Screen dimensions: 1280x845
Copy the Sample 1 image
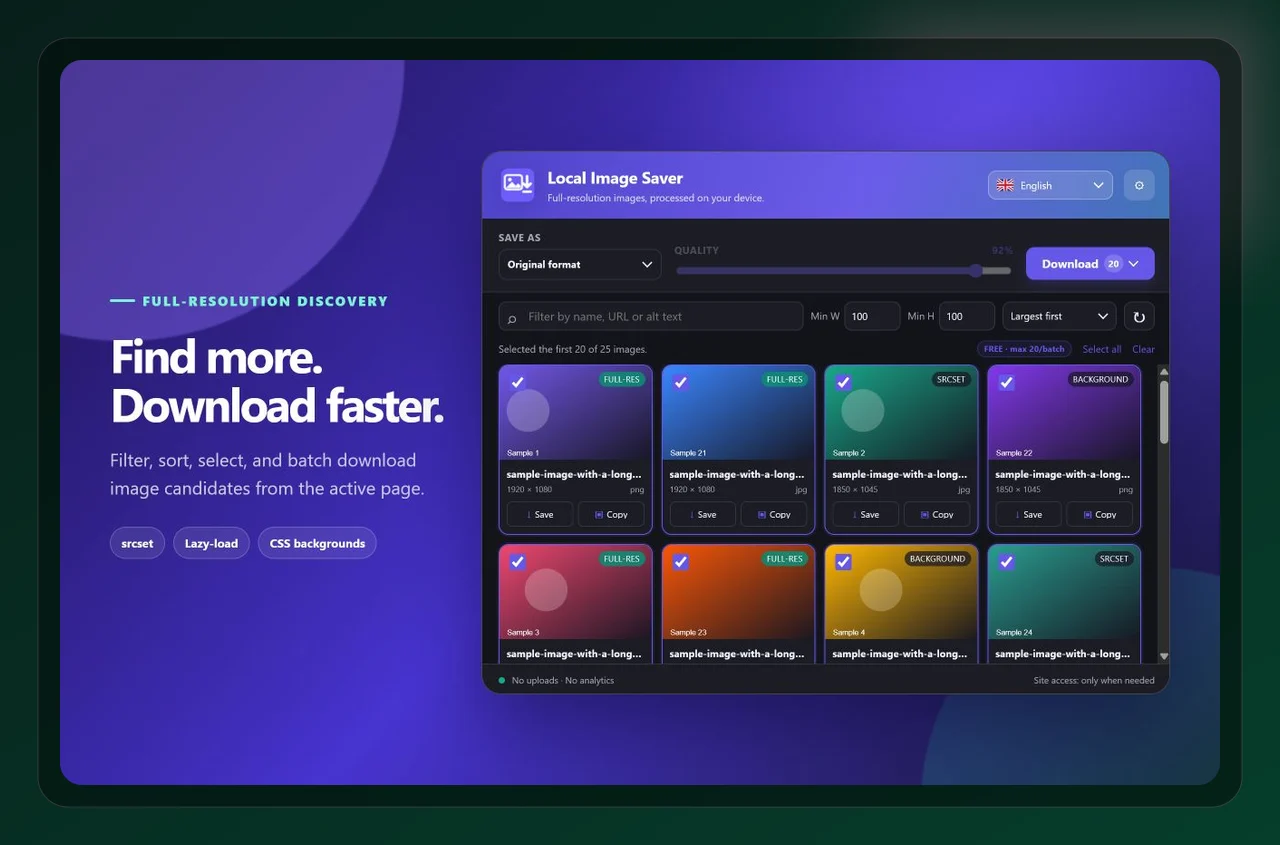(611, 514)
